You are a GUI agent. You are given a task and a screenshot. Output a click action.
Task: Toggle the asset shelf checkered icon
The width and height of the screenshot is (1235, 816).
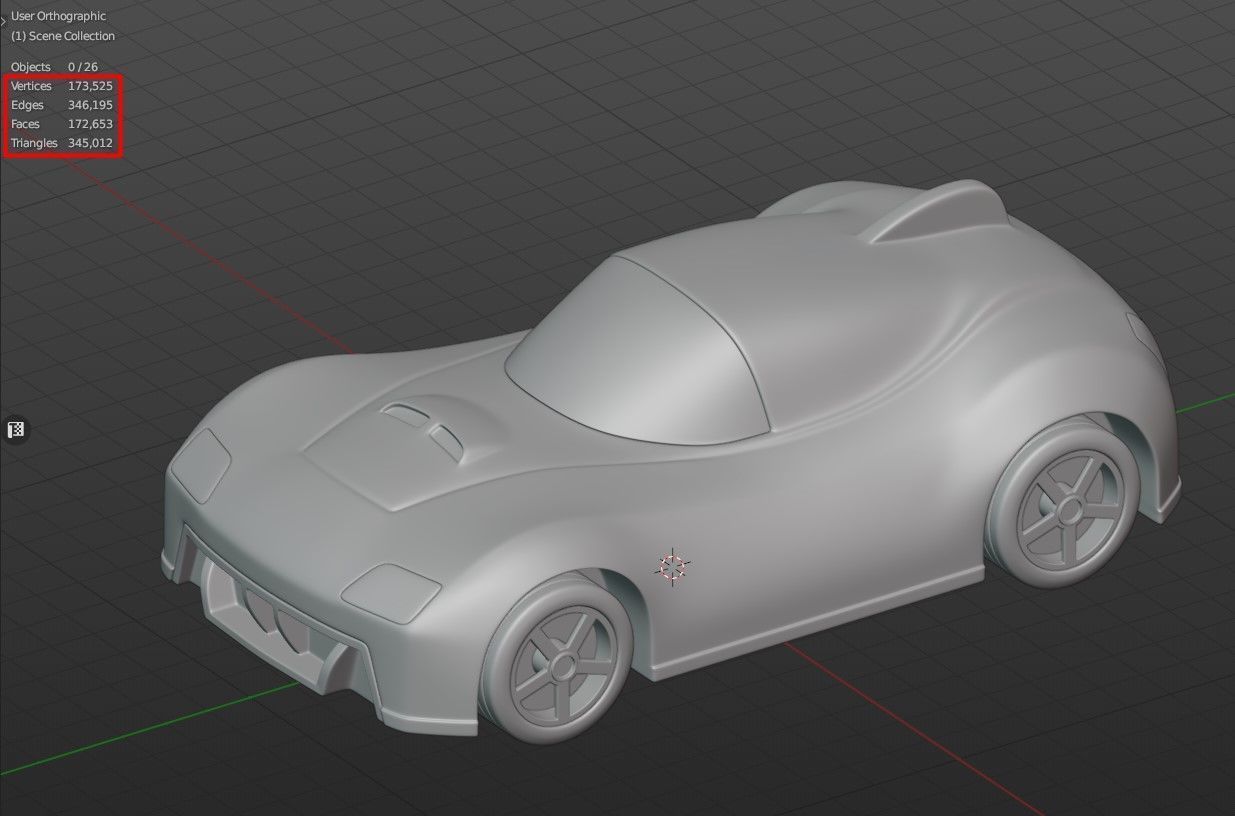click(x=16, y=430)
